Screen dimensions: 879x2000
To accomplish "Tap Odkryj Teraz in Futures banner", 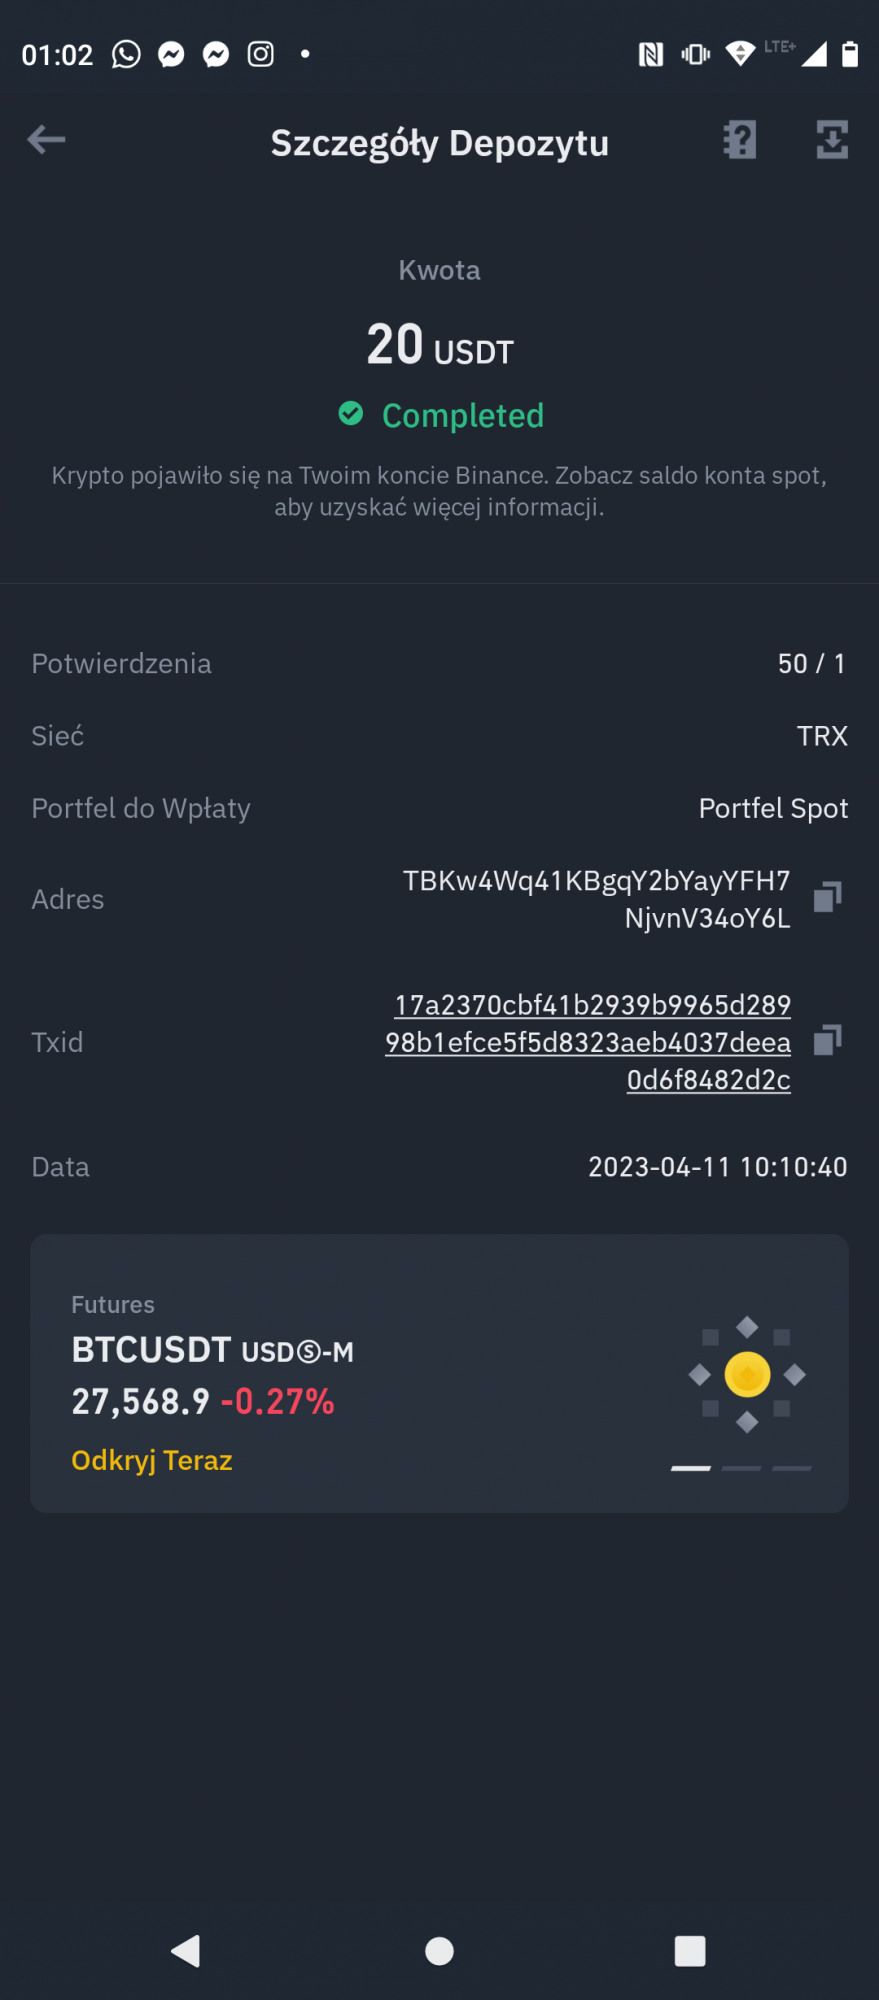I will click(x=152, y=1460).
